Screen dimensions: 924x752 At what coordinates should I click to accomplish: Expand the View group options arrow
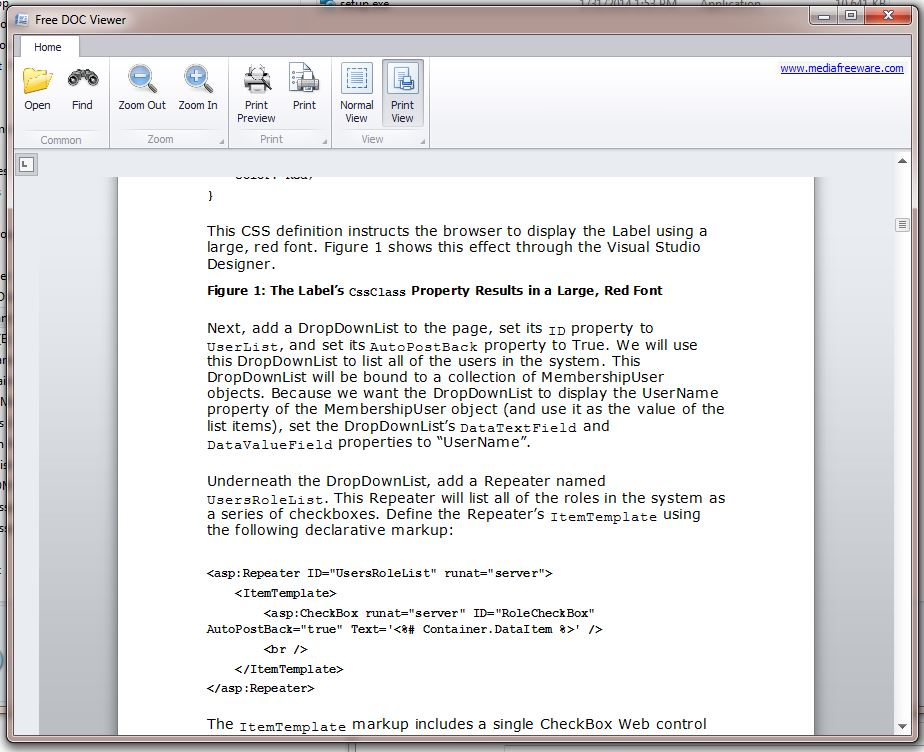pyautogui.click(x=421, y=141)
